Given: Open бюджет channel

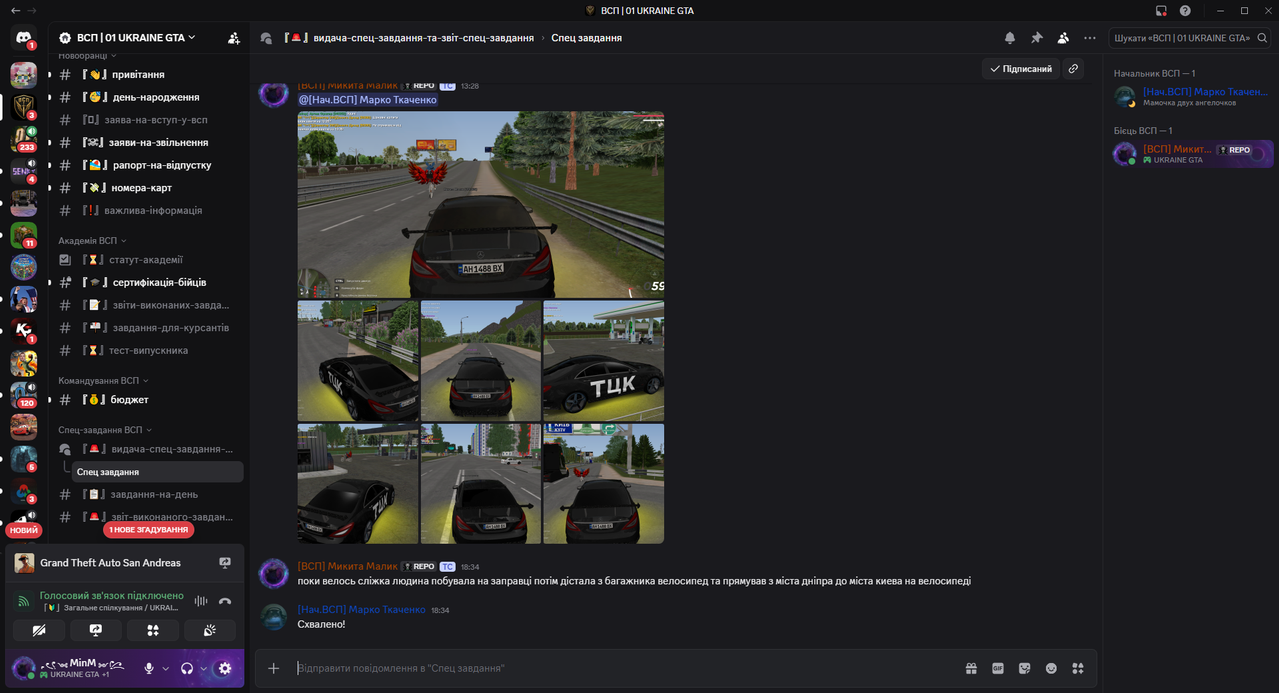Looking at the screenshot, I should [x=146, y=400].
